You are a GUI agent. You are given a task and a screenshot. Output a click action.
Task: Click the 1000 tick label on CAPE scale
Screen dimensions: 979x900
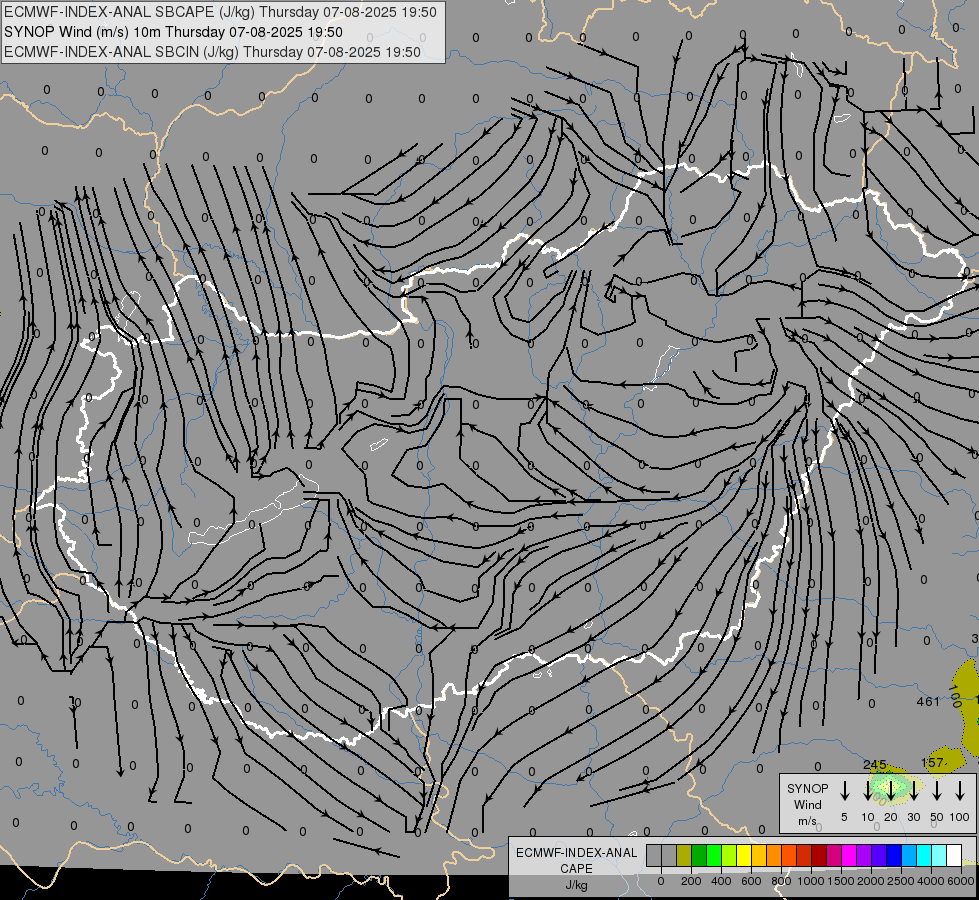tap(810, 881)
